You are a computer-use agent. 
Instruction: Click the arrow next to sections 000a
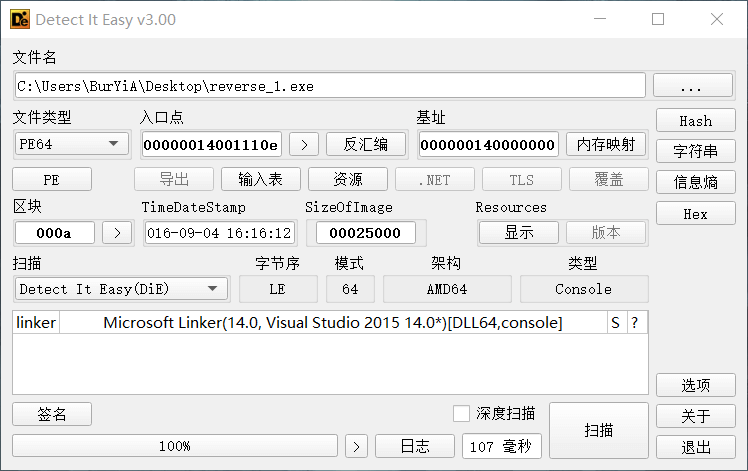click(x=117, y=233)
